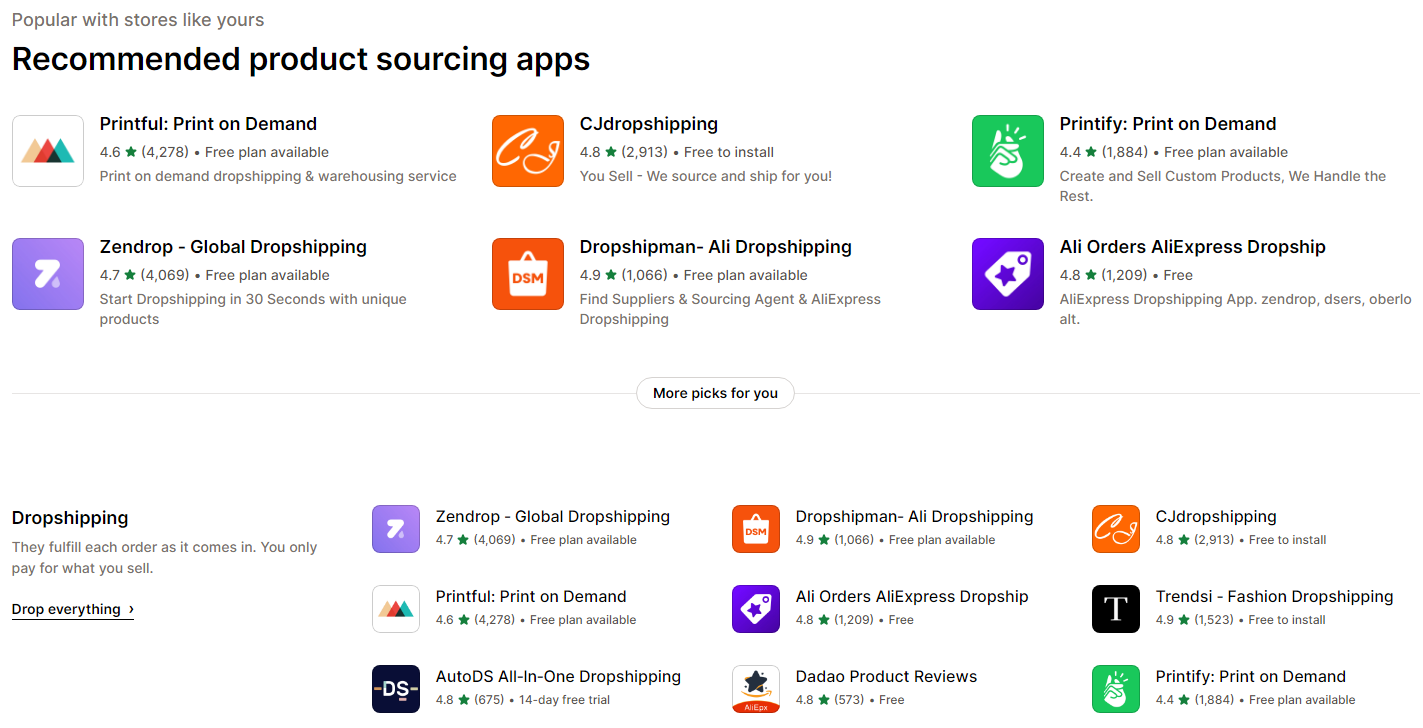
Task: Open Printful icon in recommended apps section
Action: (48, 151)
